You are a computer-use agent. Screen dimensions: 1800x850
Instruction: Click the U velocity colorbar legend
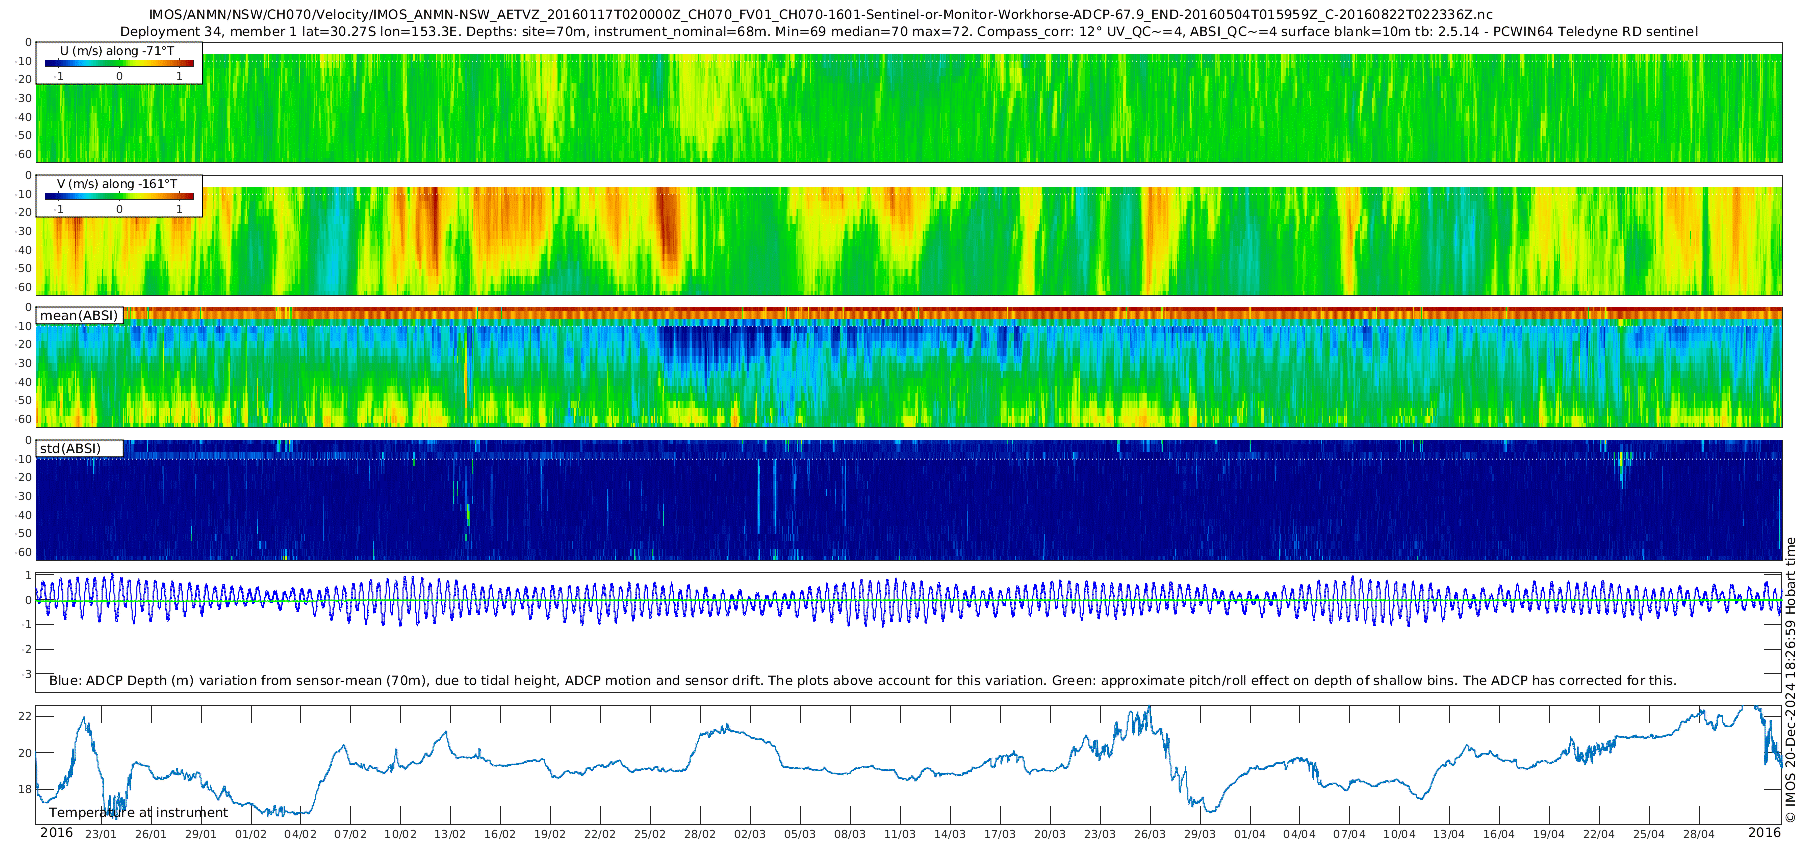[x=119, y=64]
